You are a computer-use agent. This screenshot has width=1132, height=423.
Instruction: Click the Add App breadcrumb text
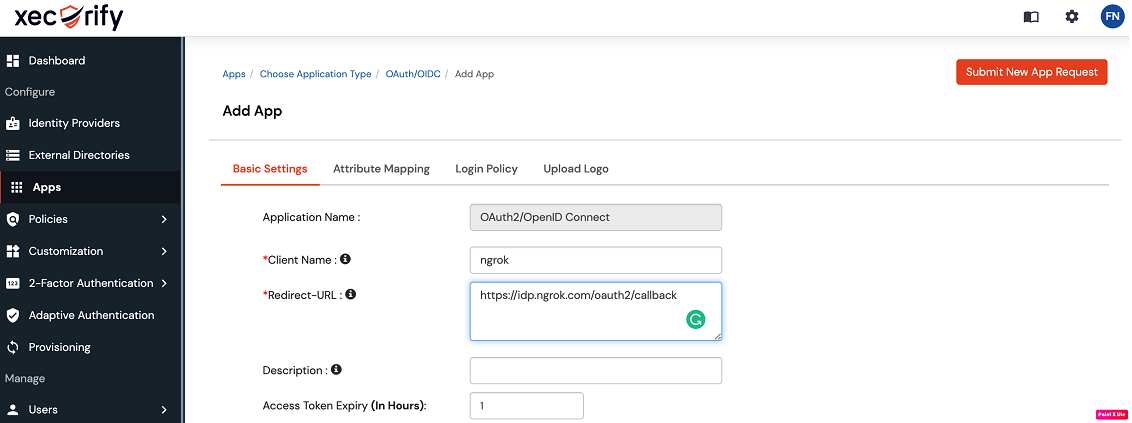[x=474, y=74]
